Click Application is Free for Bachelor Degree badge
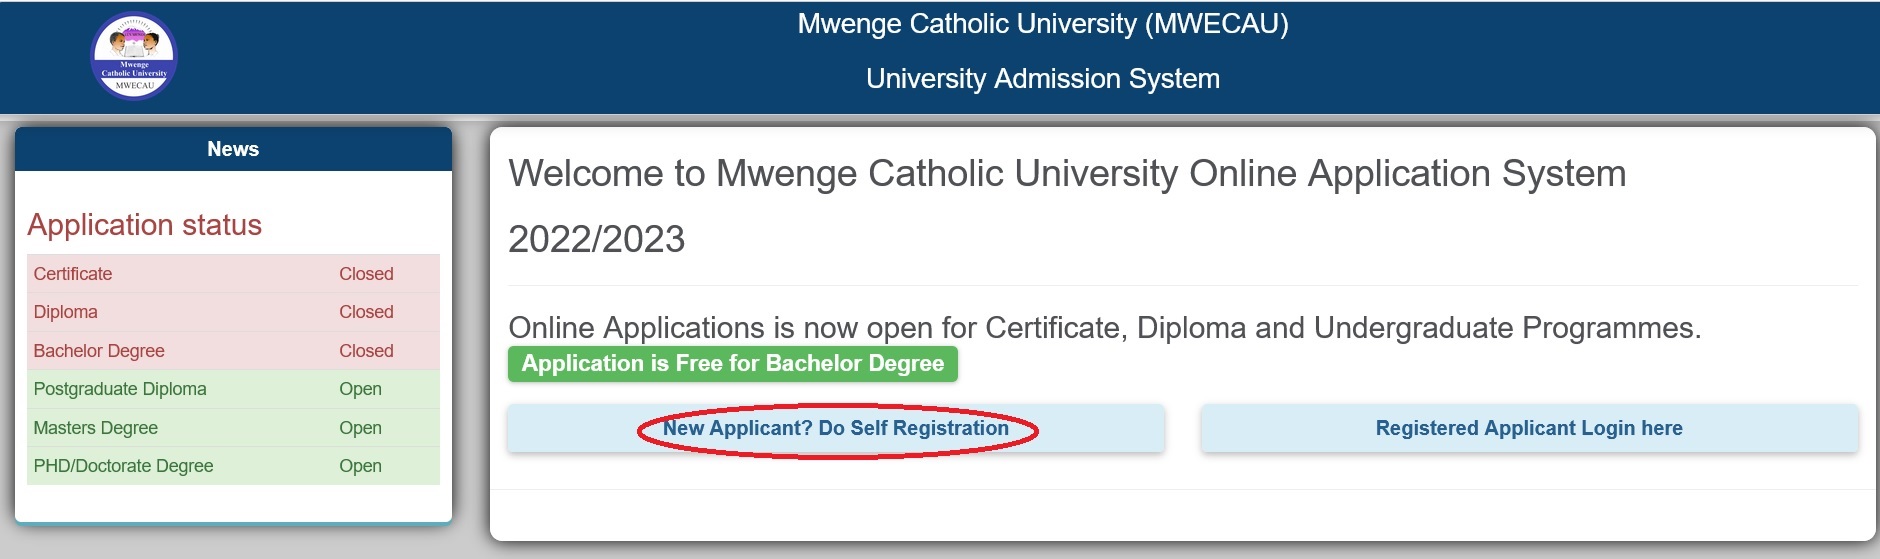 click(732, 364)
